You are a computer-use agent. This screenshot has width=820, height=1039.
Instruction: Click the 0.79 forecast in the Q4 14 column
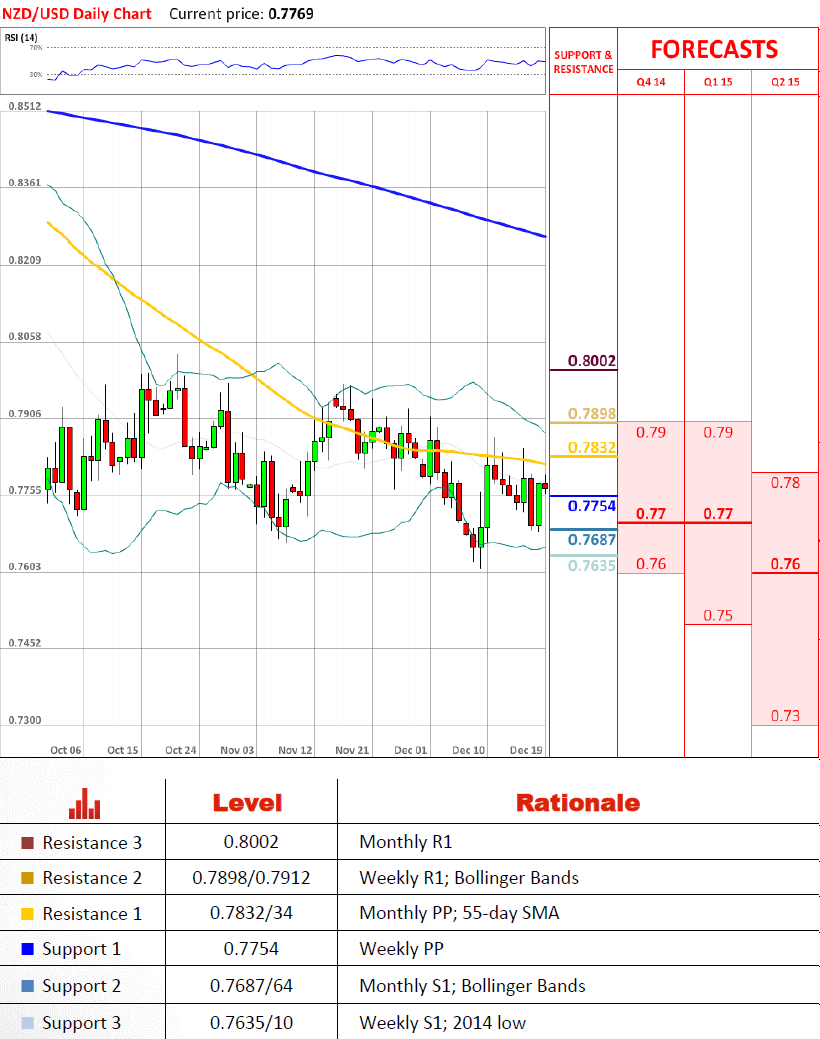click(x=651, y=433)
